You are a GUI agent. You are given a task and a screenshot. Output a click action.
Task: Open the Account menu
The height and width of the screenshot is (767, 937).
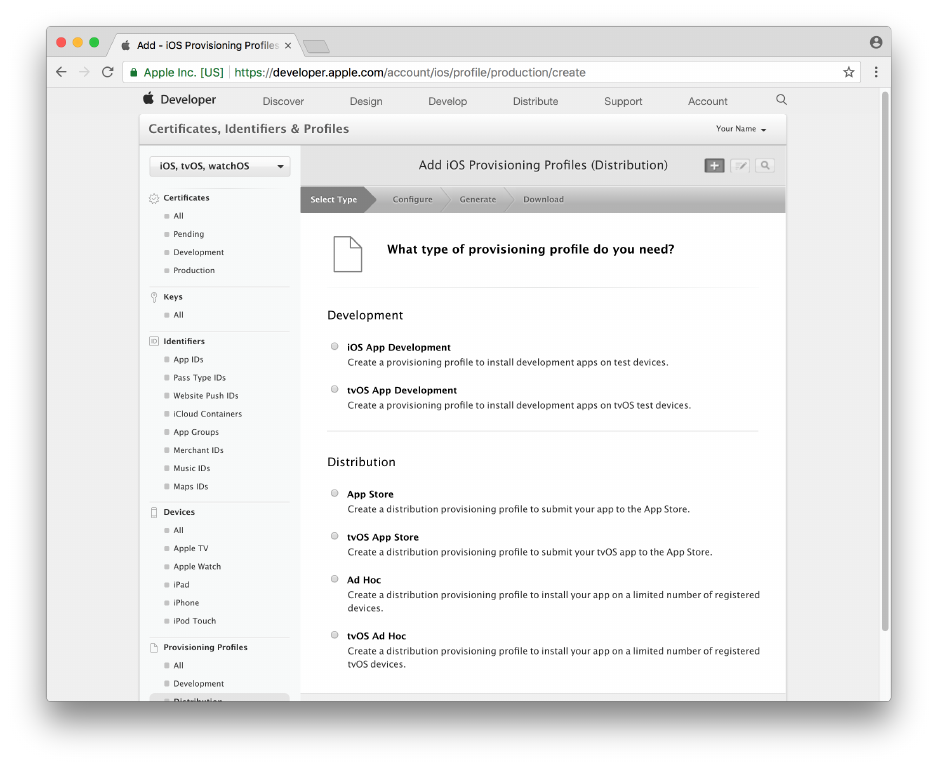[708, 102]
